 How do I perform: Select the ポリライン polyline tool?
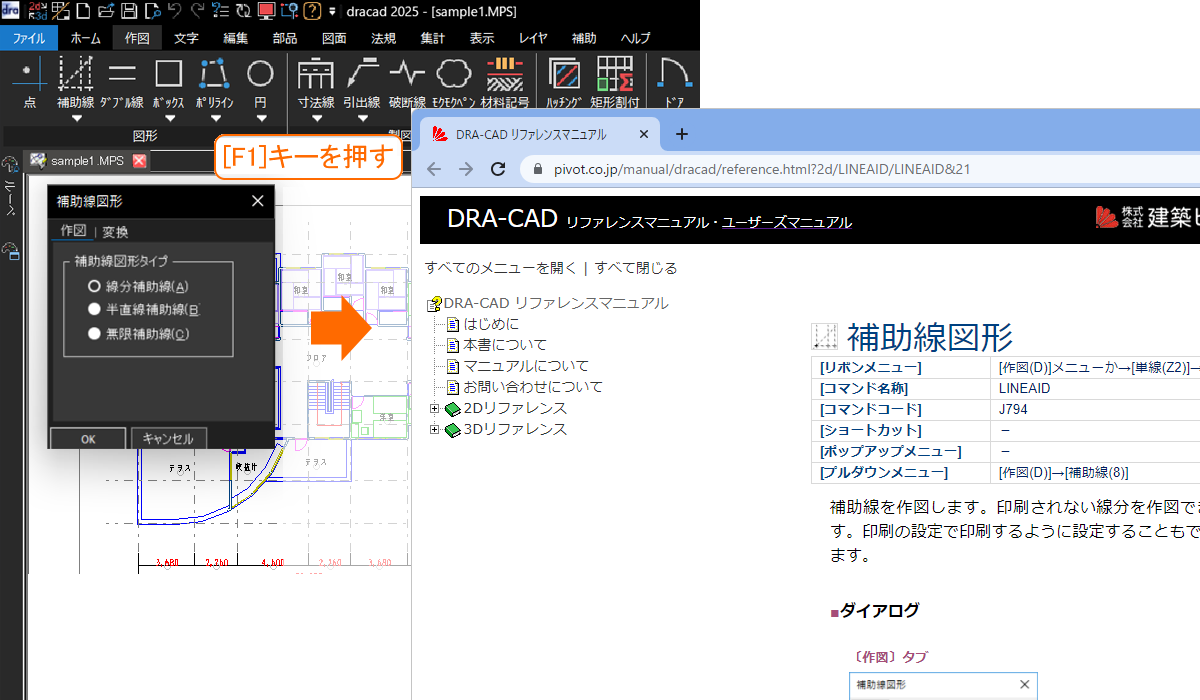tap(215, 82)
